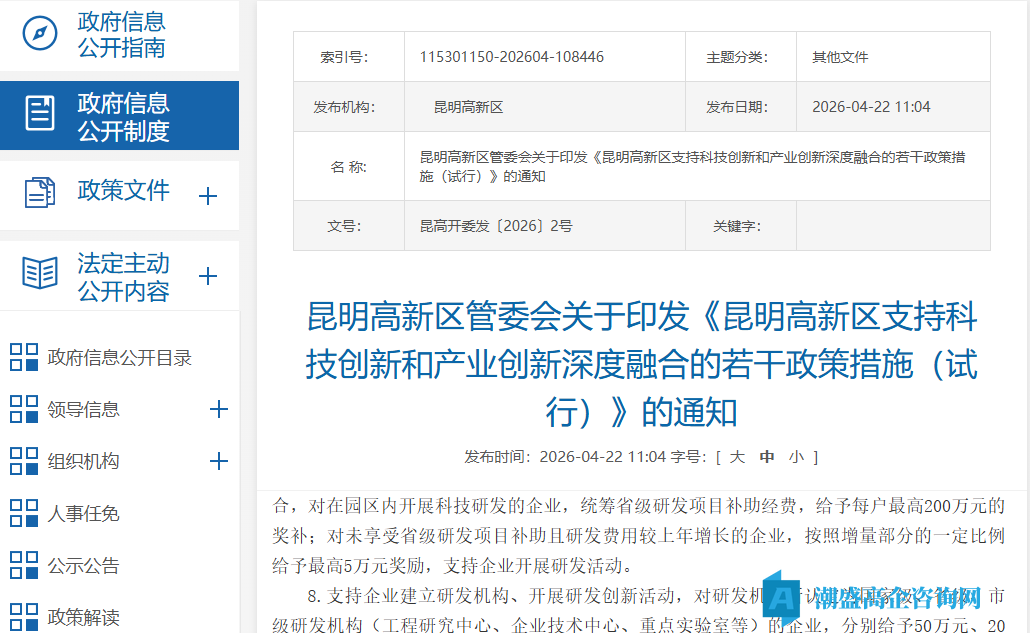The height and width of the screenshot is (633, 1030).
Task: Expand the 法定主动公开内容 section
Action: [x=208, y=275]
